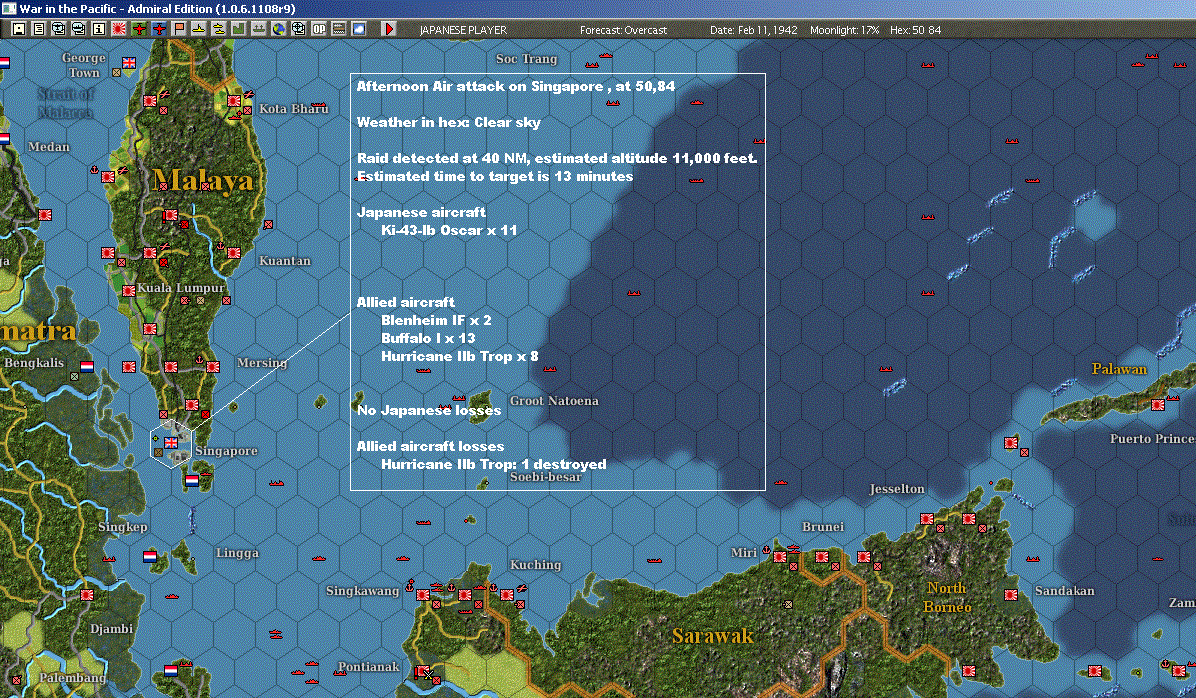
Task: Click the 'Groot Natoena' map label
Action: click(x=555, y=400)
